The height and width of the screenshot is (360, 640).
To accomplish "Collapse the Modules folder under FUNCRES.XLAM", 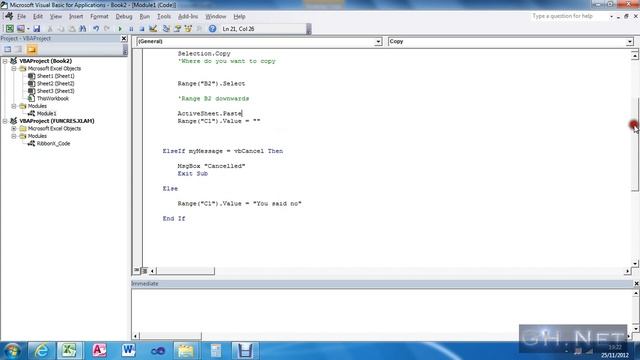I will coord(13,136).
